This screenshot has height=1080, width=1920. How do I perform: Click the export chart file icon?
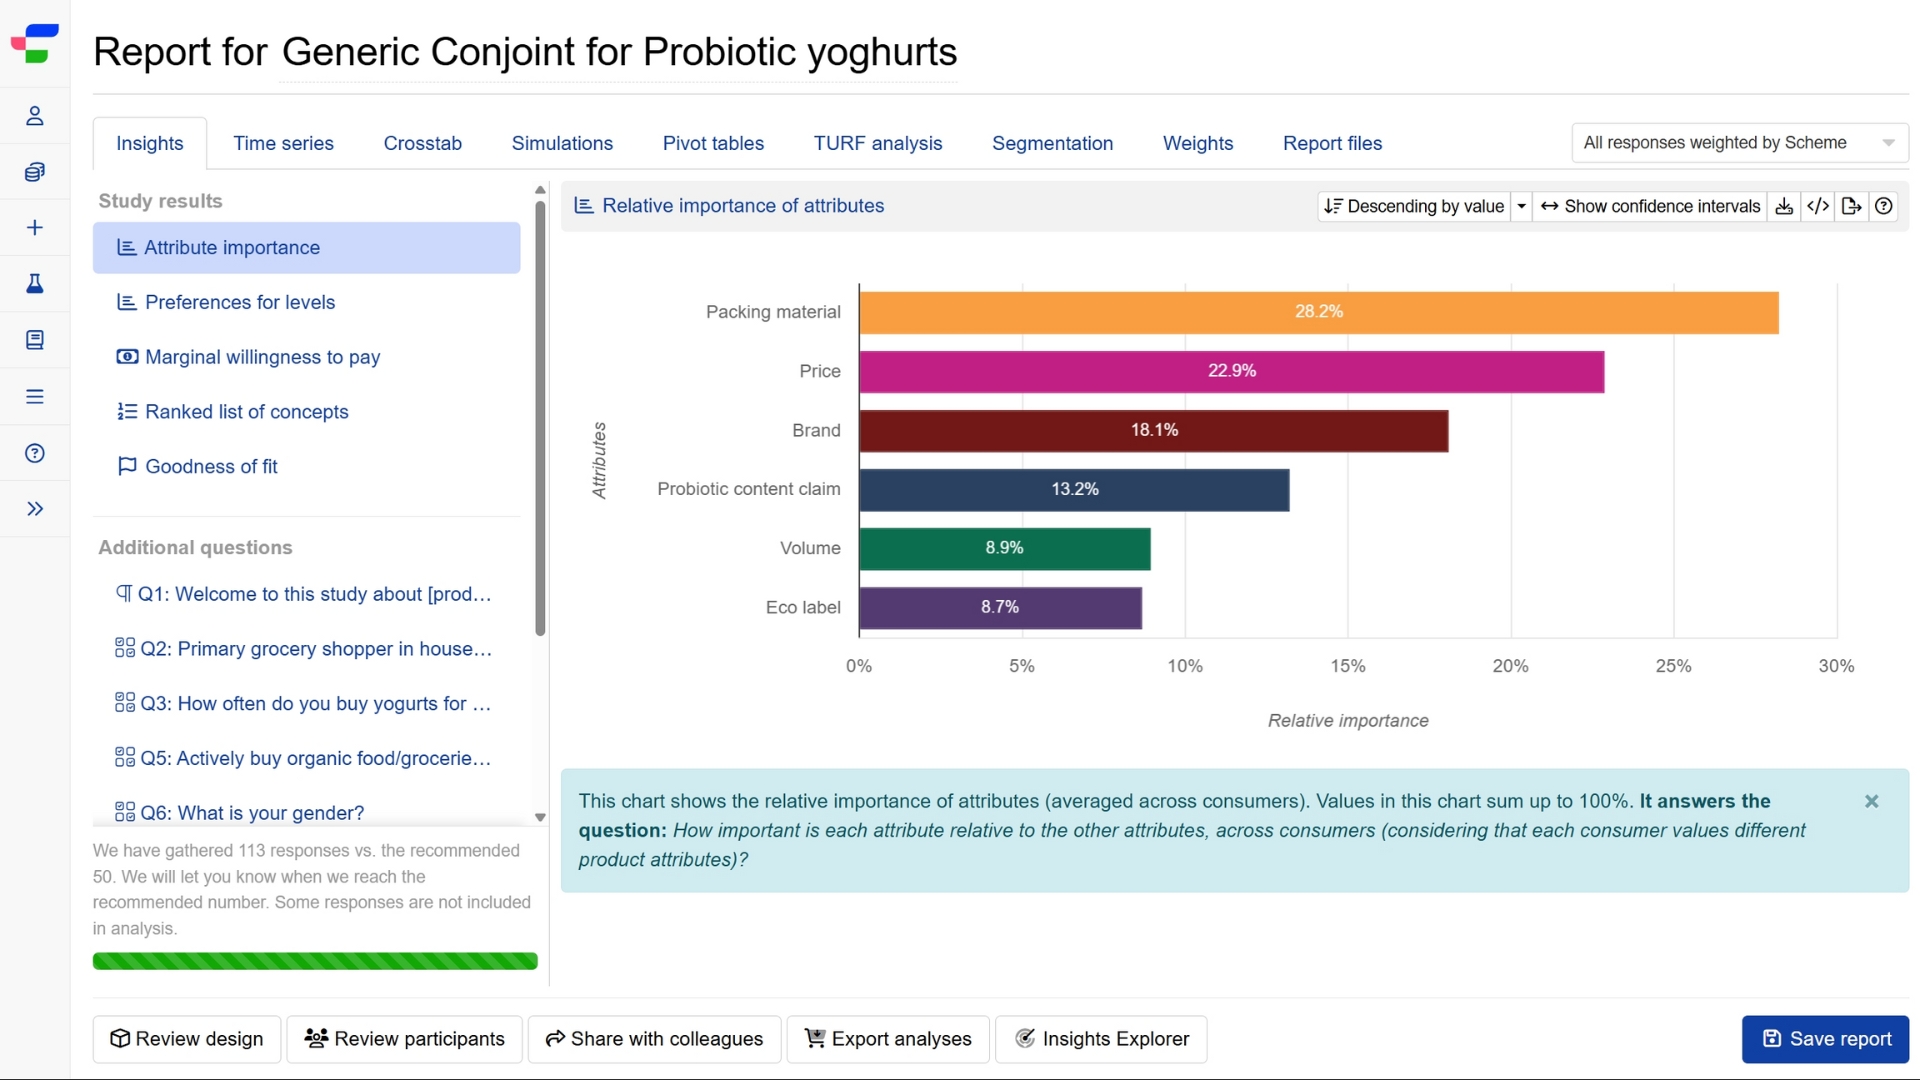tap(1851, 206)
